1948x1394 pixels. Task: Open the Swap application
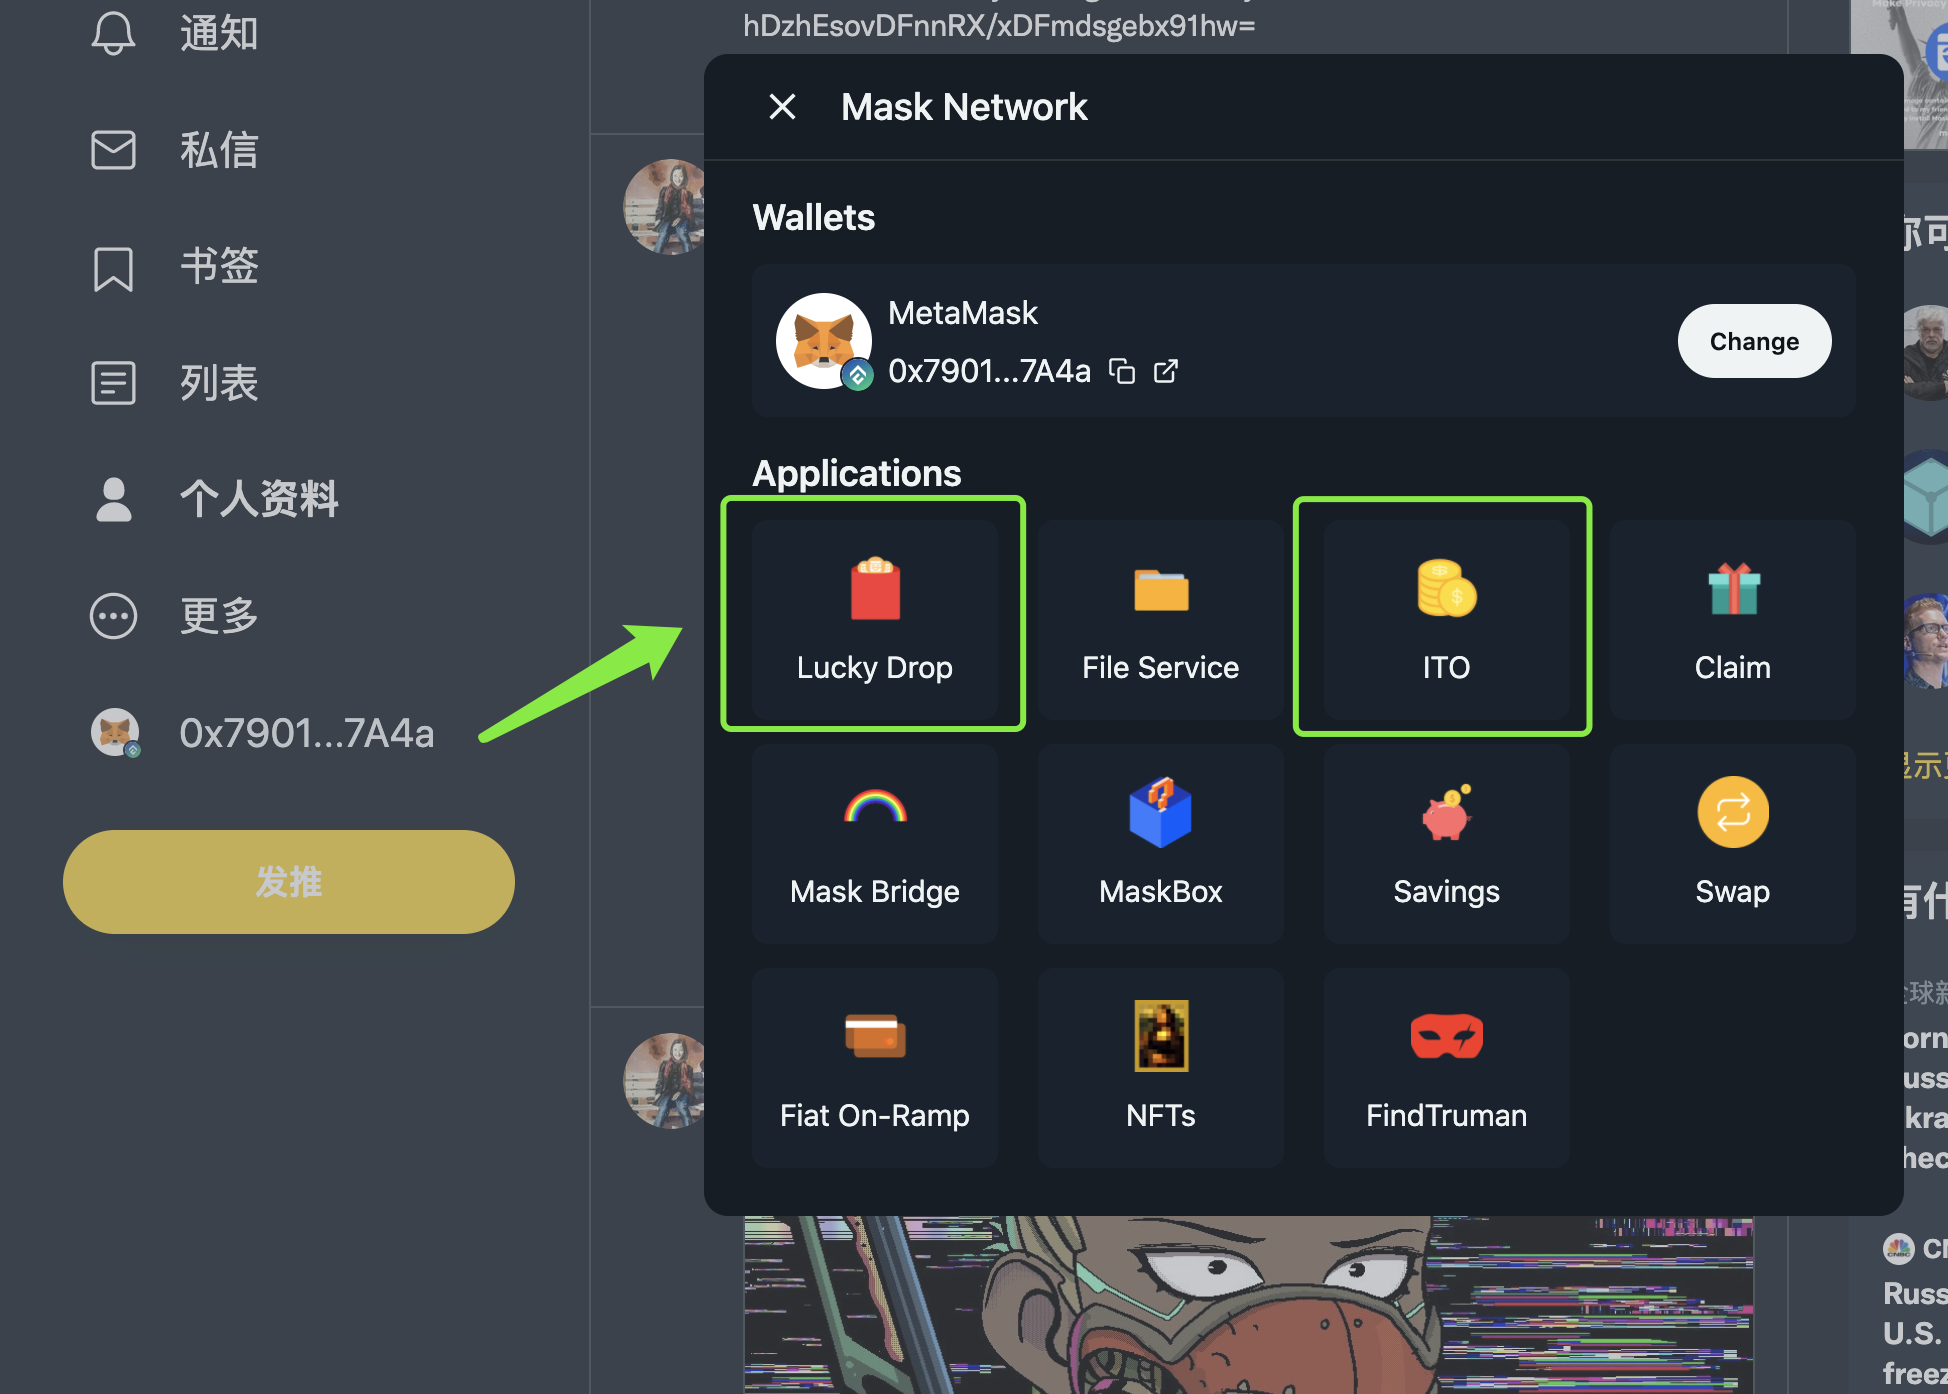(x=1732, y=843)
